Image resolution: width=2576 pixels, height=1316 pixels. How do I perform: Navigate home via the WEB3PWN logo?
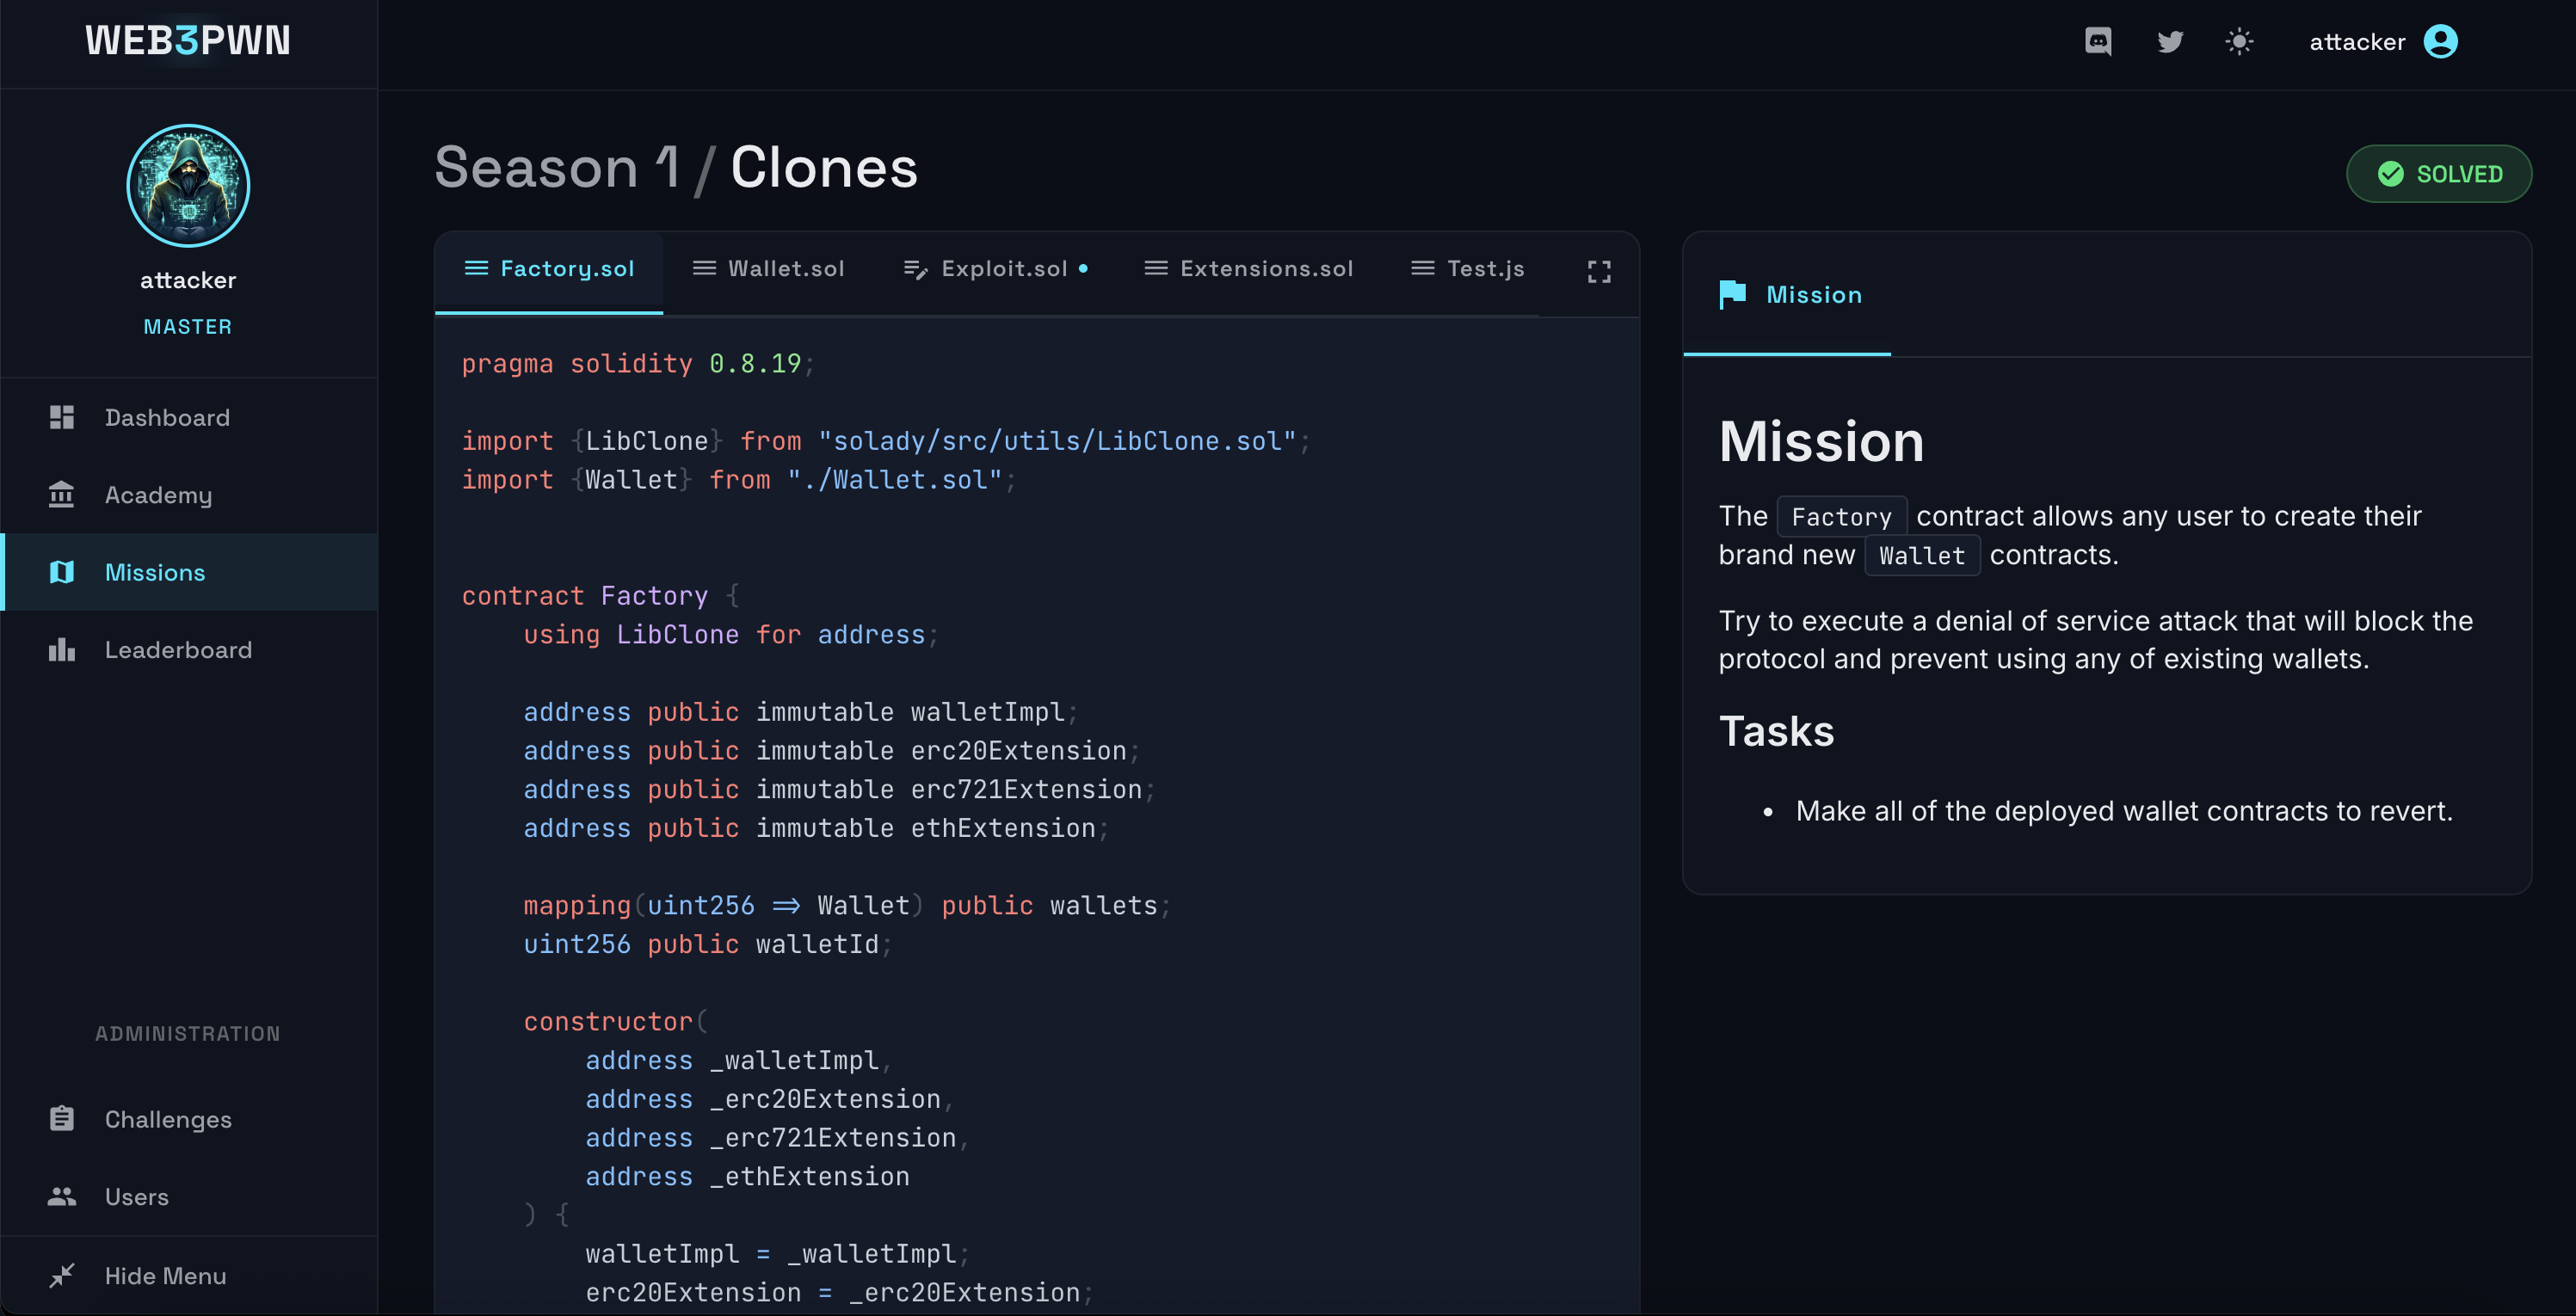click(188, 40)
